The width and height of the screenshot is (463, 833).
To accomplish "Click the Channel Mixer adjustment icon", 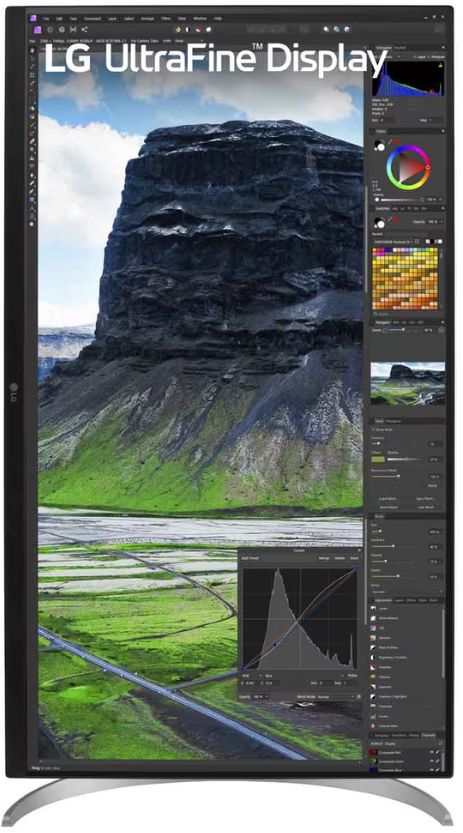I will click(x=374, y=726).
